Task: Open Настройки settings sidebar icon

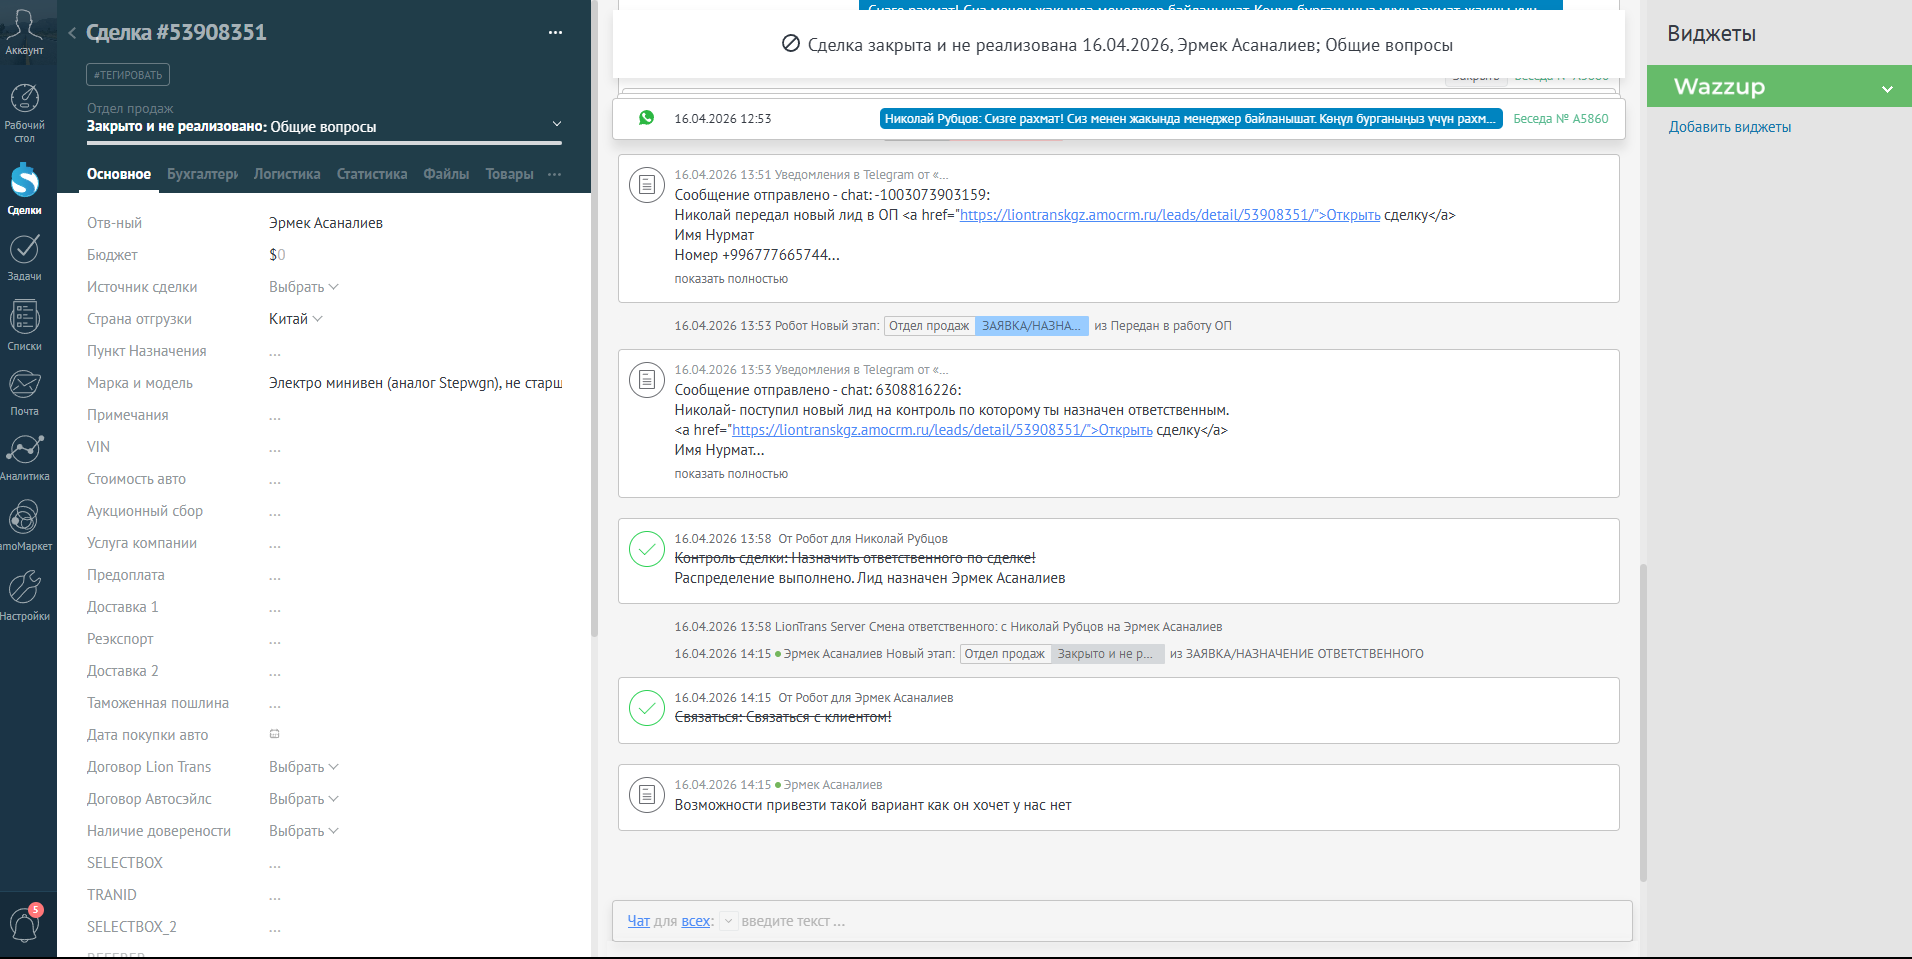Action: [x=24, y=595]
